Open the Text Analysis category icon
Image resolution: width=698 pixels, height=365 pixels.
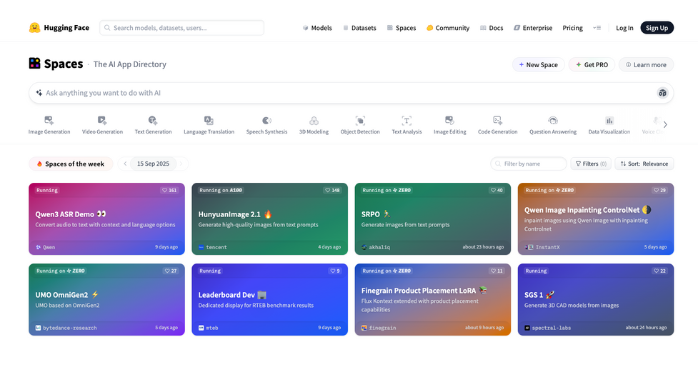pos(406,120)
